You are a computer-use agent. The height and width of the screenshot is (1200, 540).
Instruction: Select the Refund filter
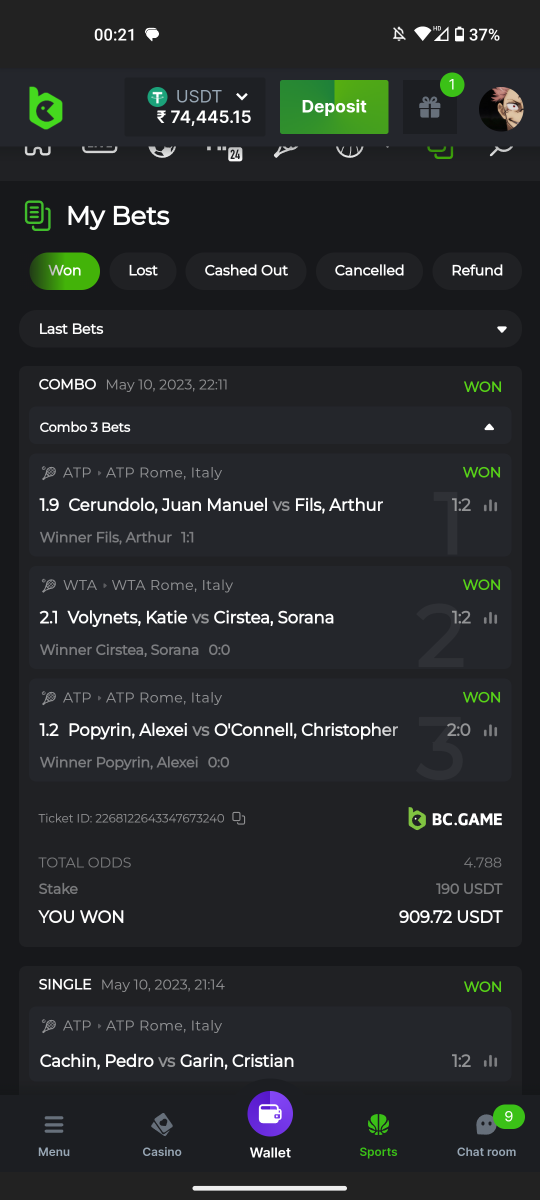pos(477,271)
